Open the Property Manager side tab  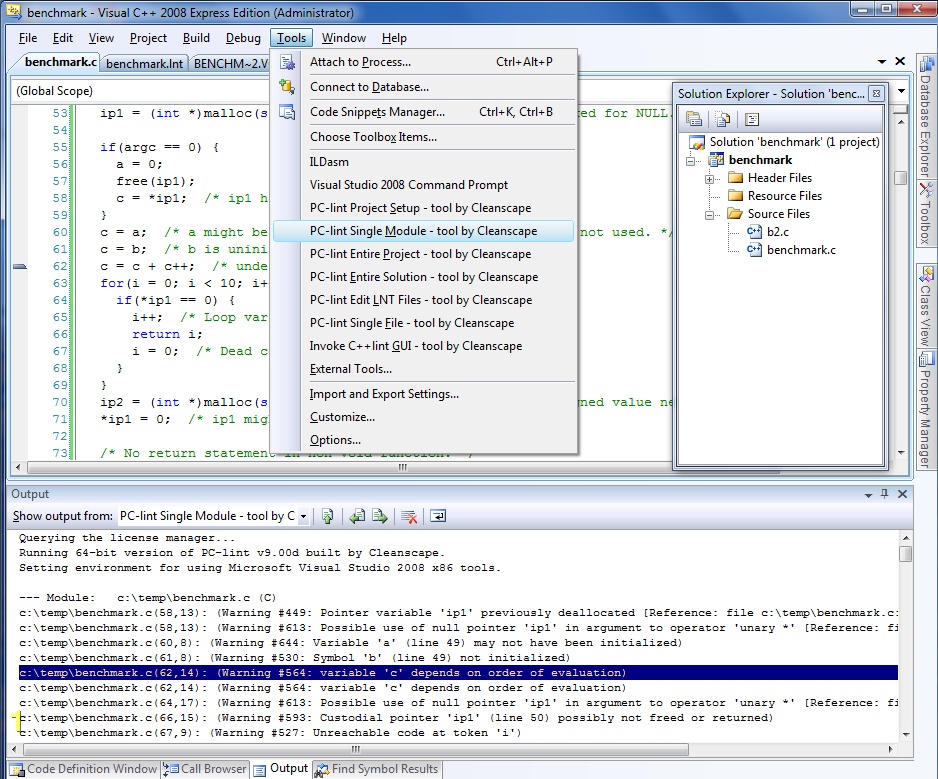pos(926,410)
